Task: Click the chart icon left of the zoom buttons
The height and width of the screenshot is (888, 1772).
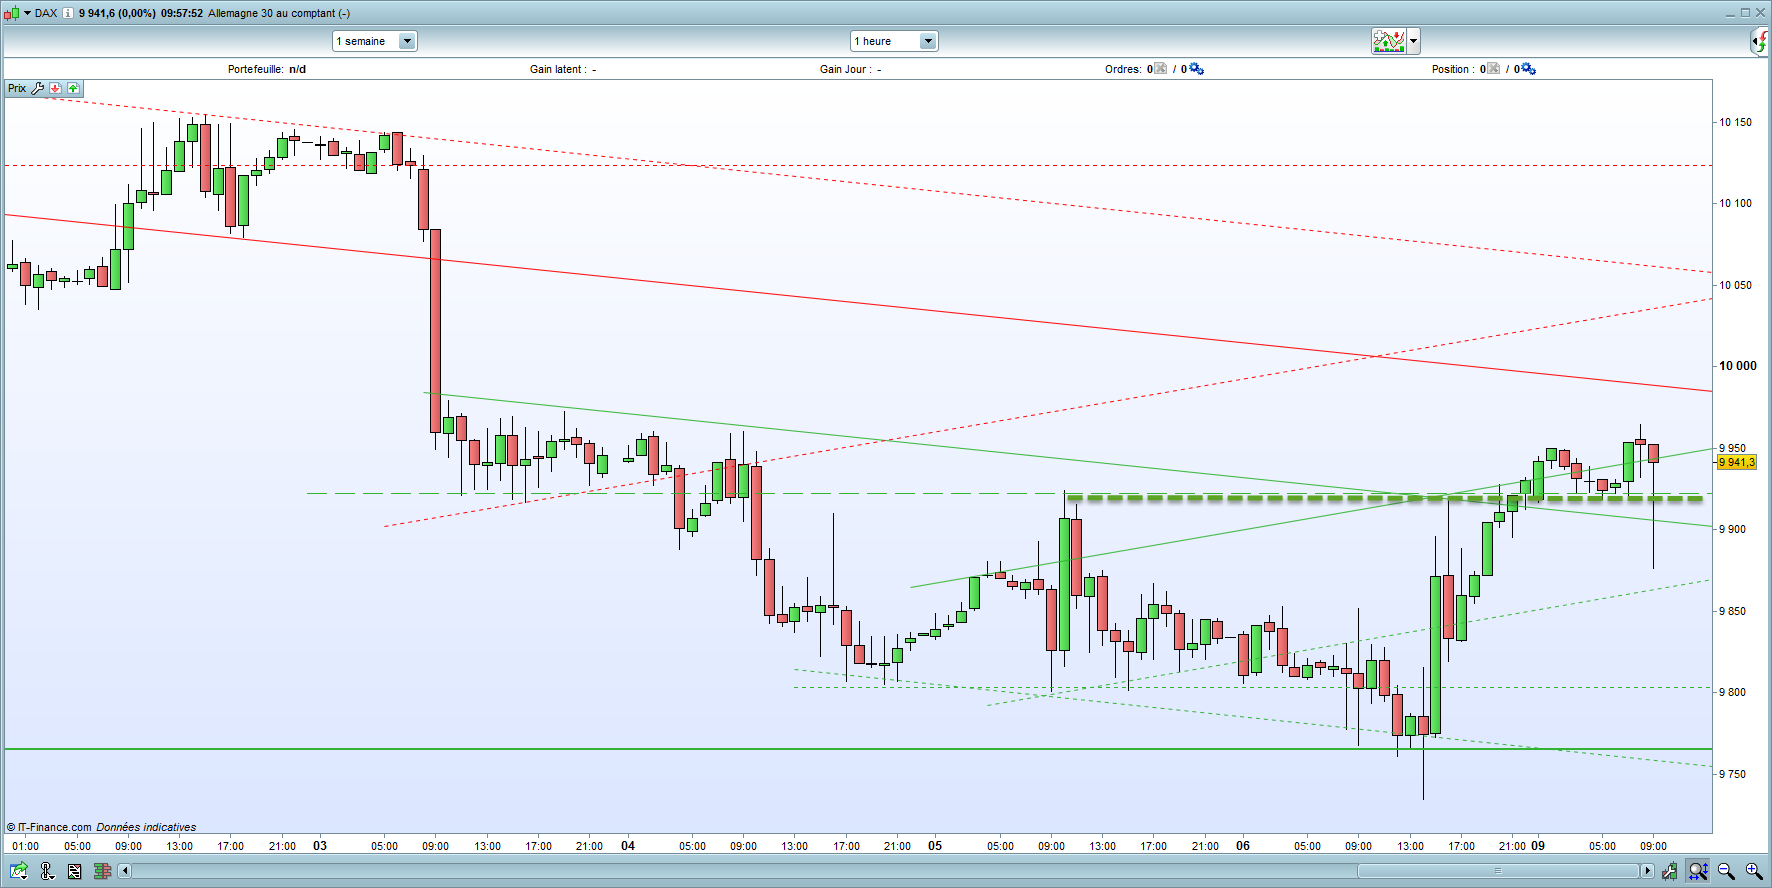Action: coord(1669,871)
